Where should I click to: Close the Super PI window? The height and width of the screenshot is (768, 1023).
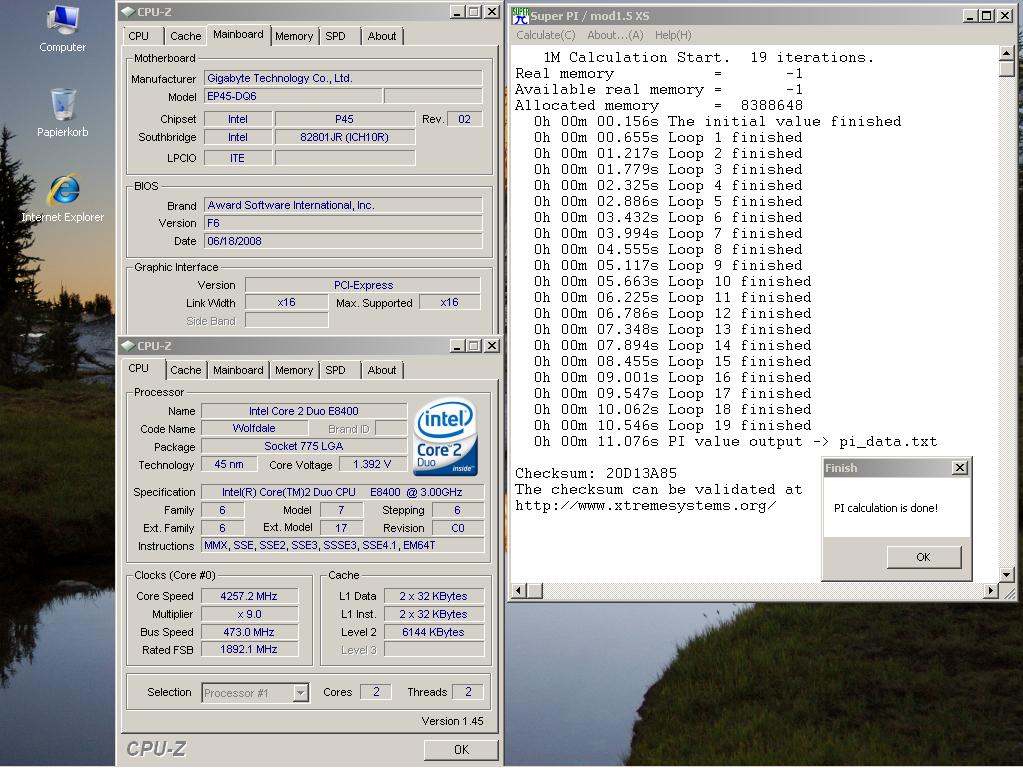point(1005,16)
